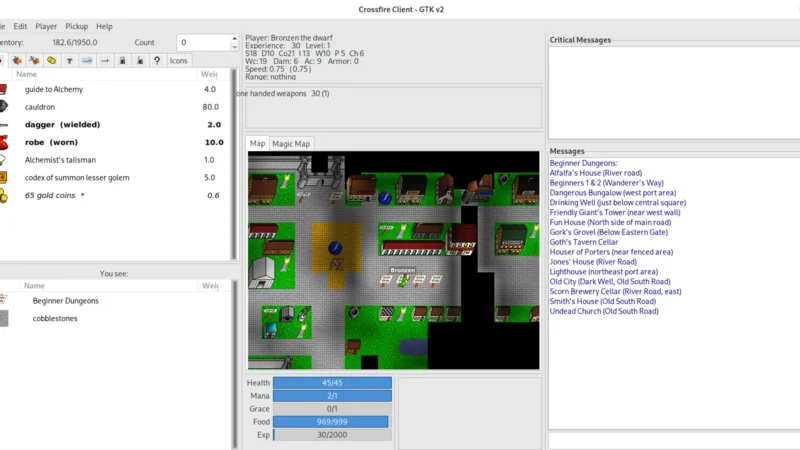Select the guide to Alchemy row

115,89
